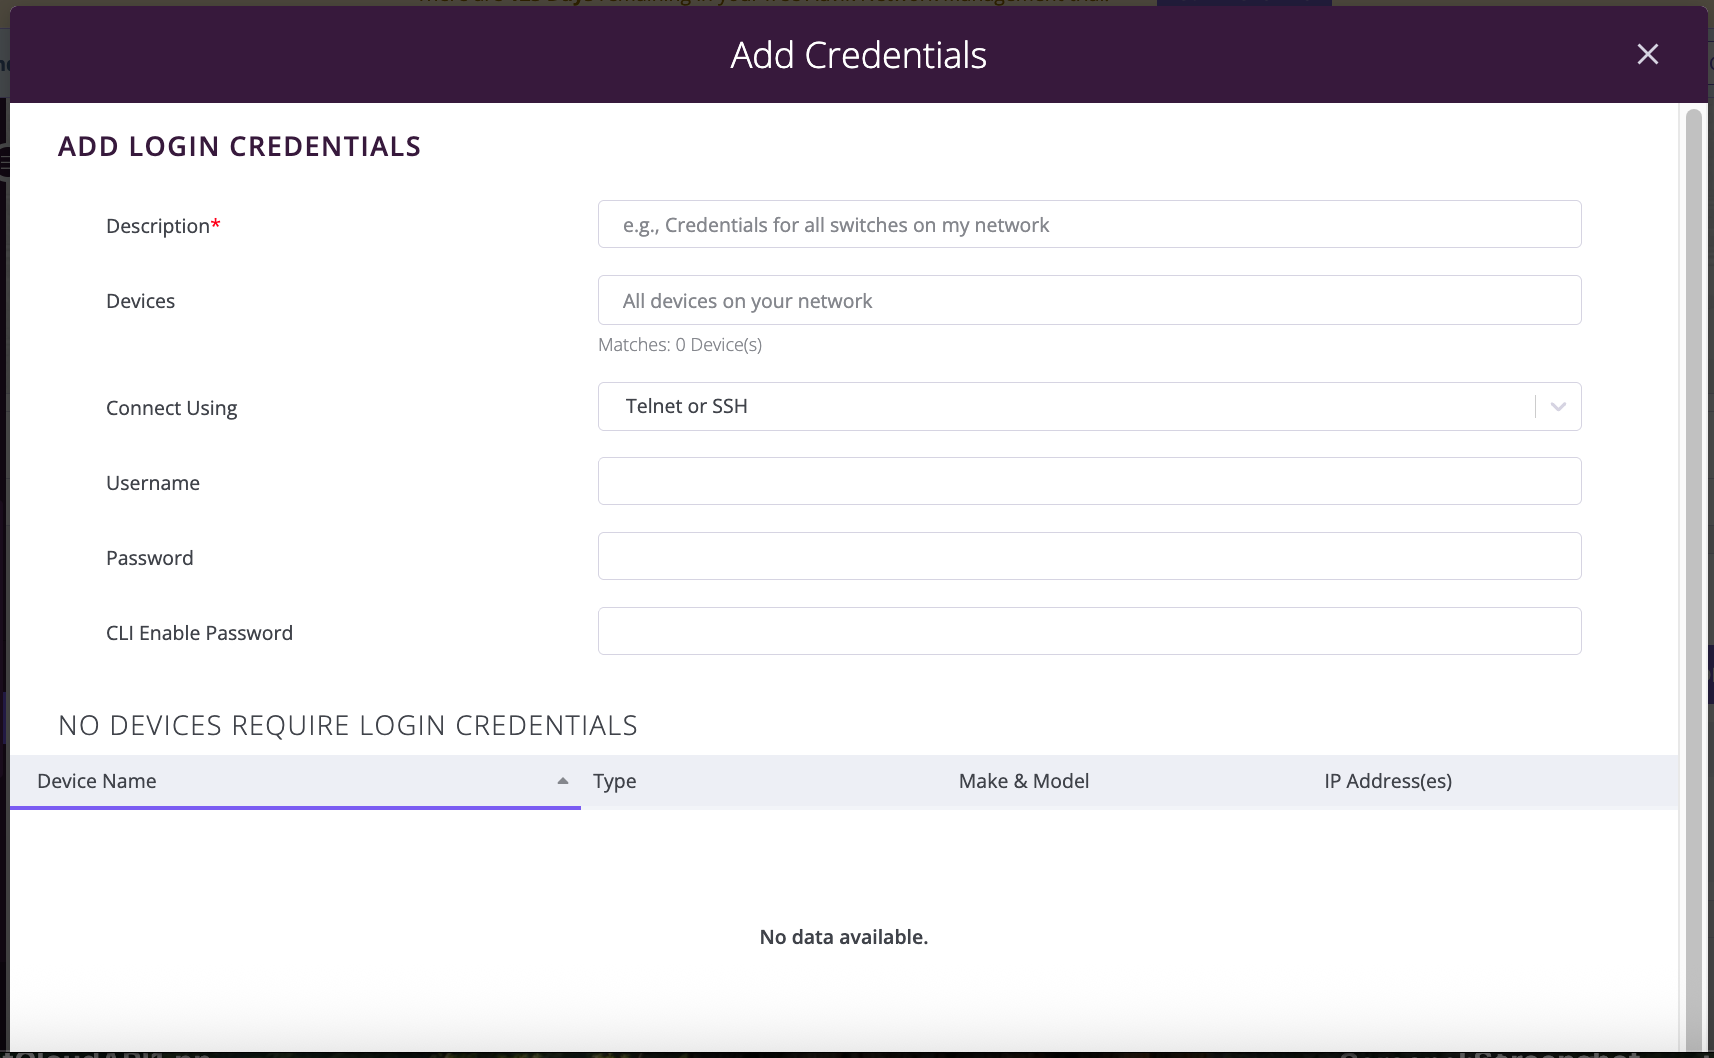Sort the table by IP Address(es) column
This screenshot has height=1058, width=1714.
tap(1387, 781)
